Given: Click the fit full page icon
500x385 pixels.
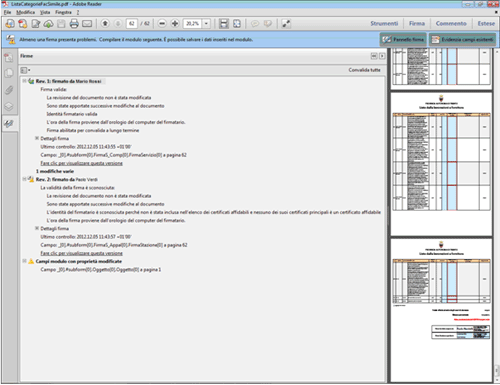Looking at the screenshot, I should pos(237,24).
